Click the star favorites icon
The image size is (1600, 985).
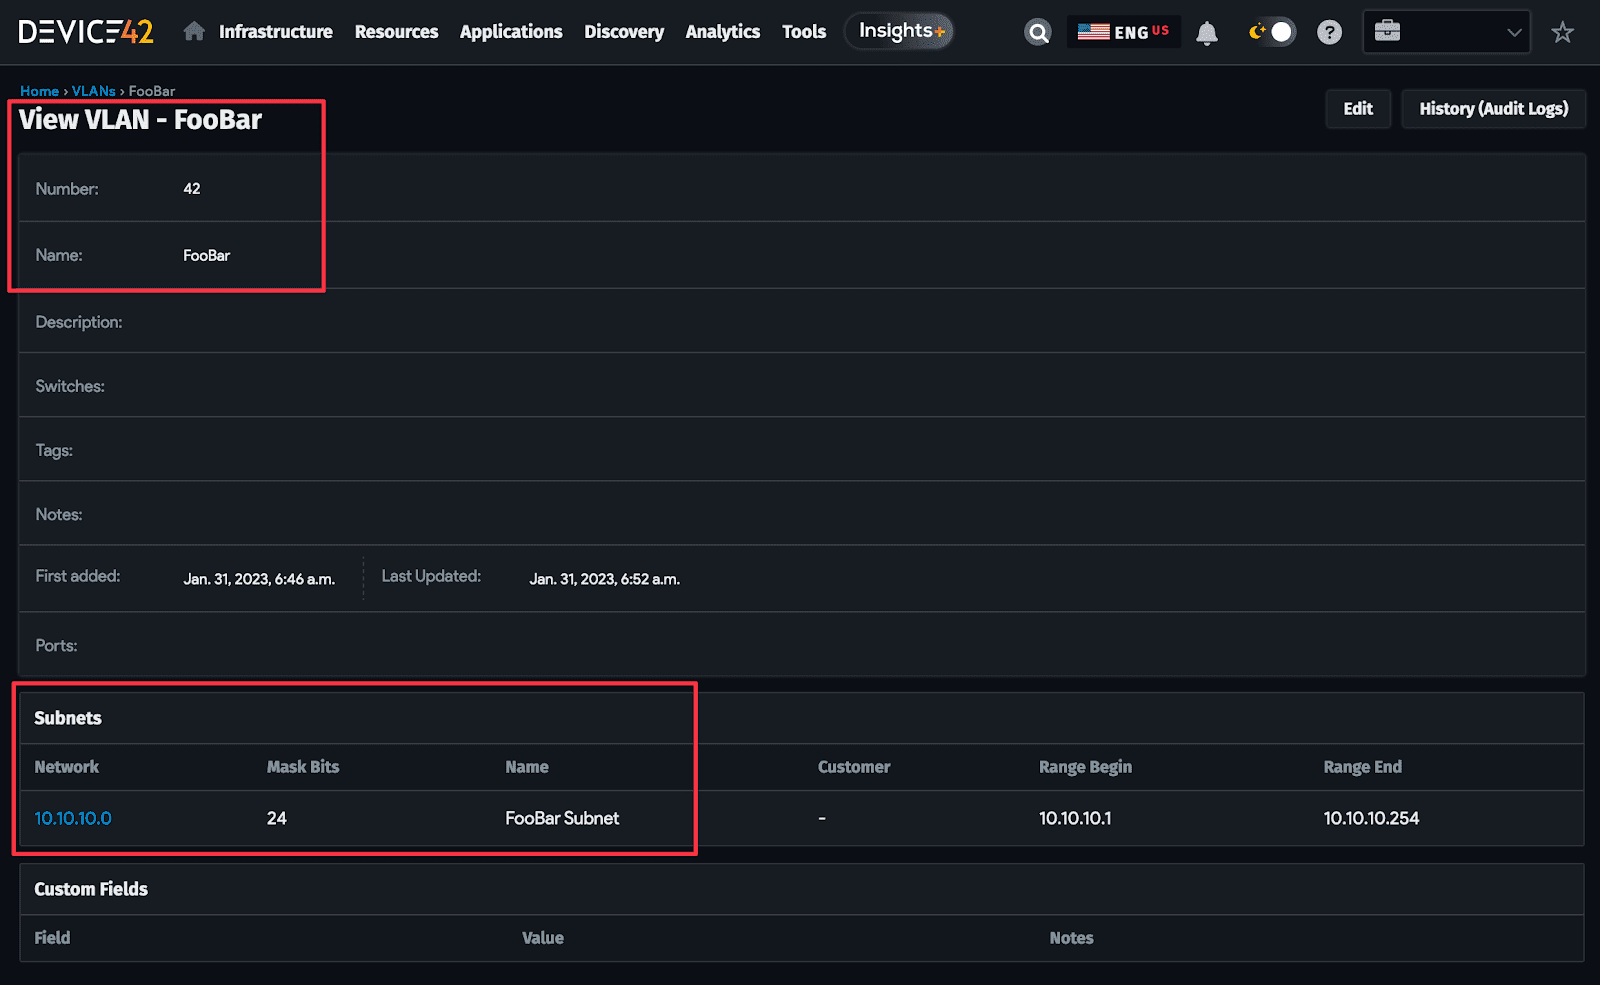click(x=1562, y=31)
